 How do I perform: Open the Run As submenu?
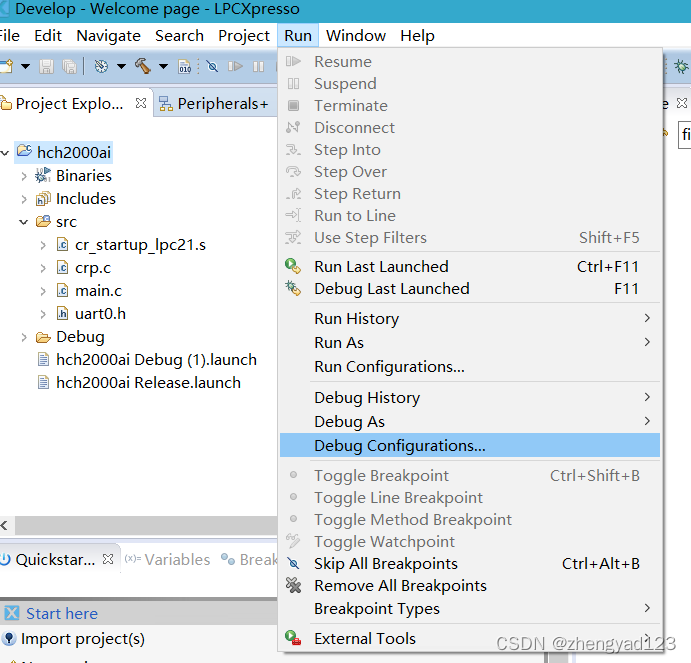pos(339,343)
